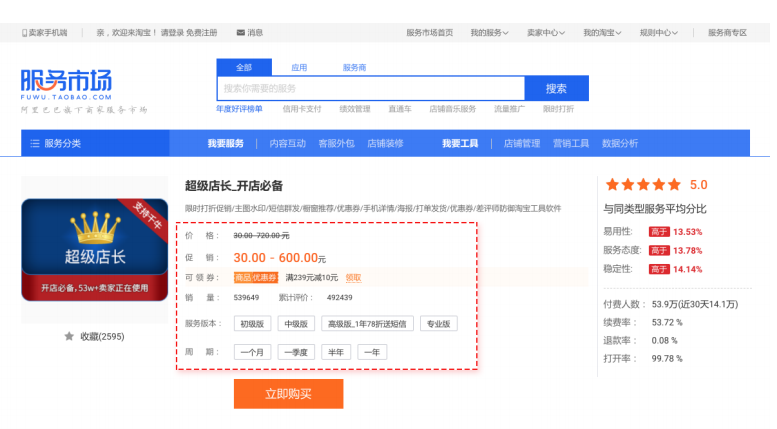Viewport: 777px width, 429px height.
Task: Click the 5.0 orange star rating
Action: click(643, 185)
